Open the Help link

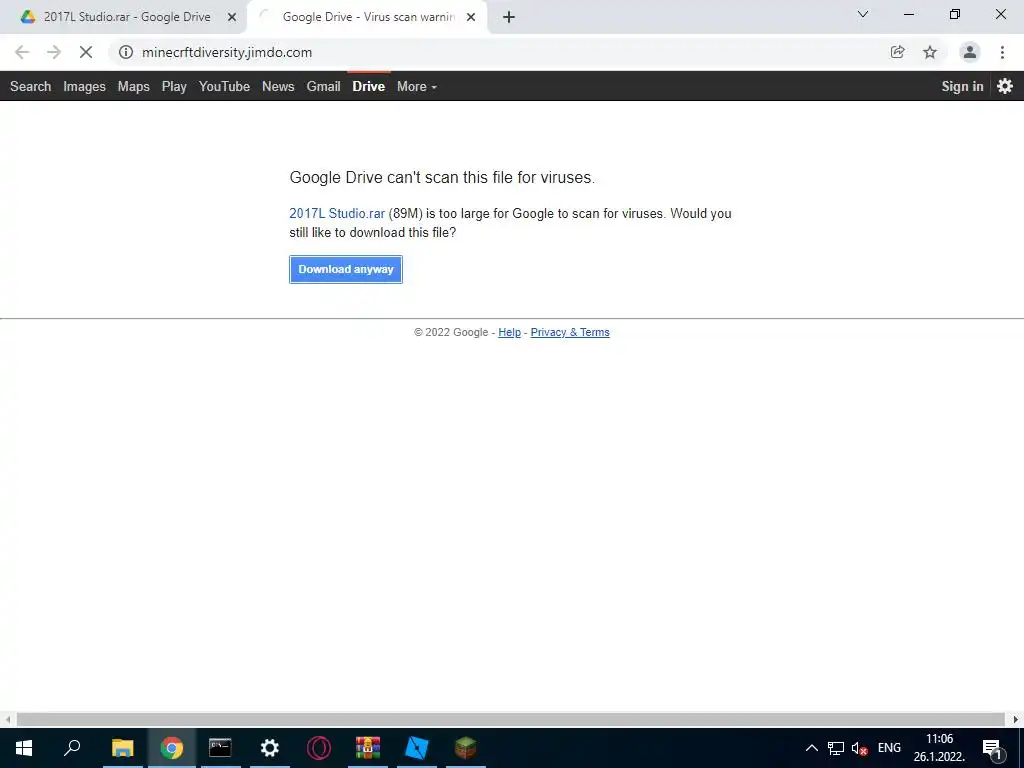[x=509, y=332]
